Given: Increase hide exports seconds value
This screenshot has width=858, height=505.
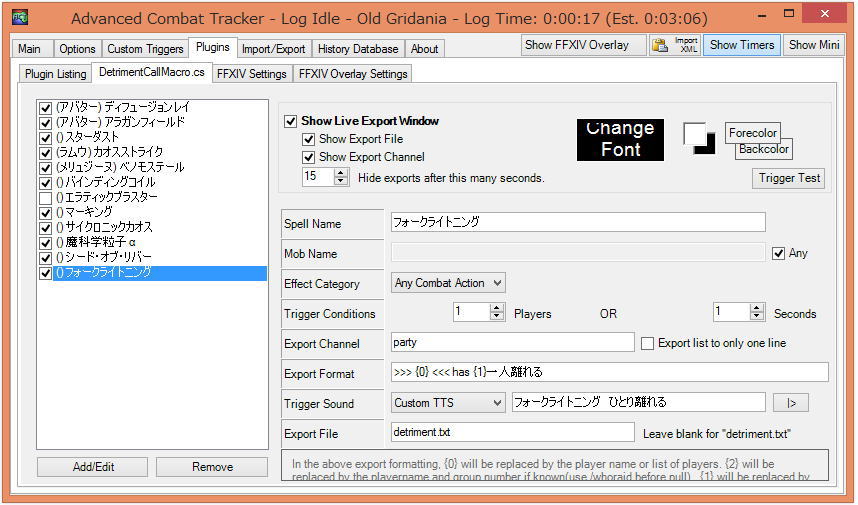Looking at the screenshot, I should click(x=341, y=172).
